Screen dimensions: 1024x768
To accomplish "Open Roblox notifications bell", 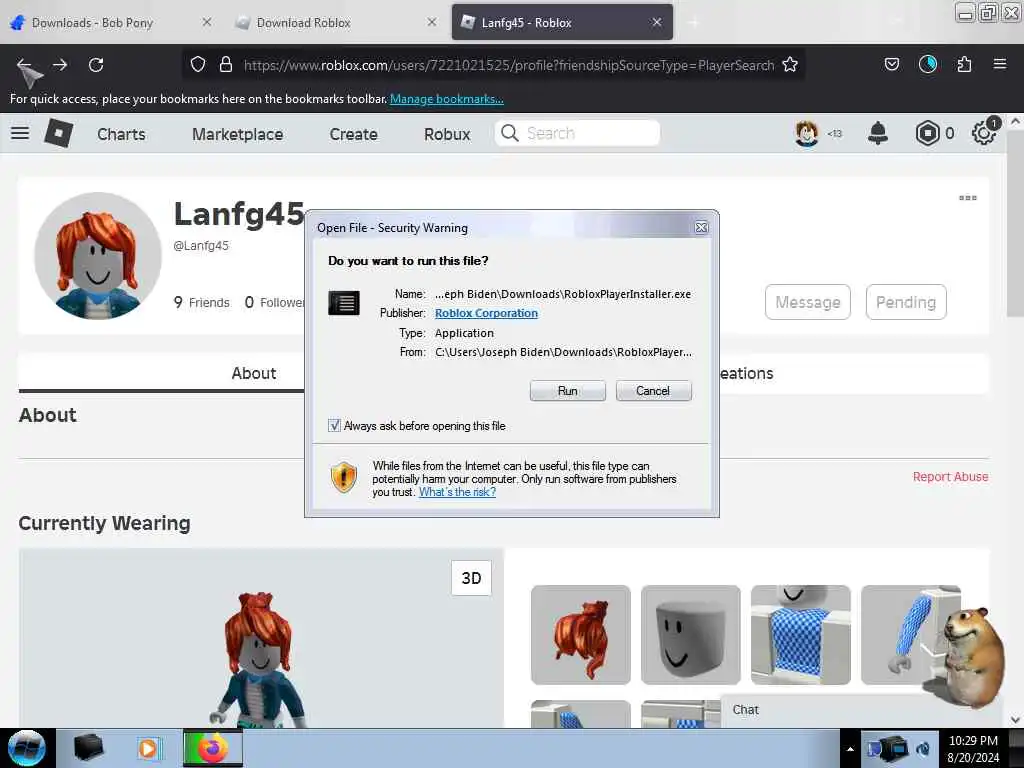I will (x=878, y=133).
